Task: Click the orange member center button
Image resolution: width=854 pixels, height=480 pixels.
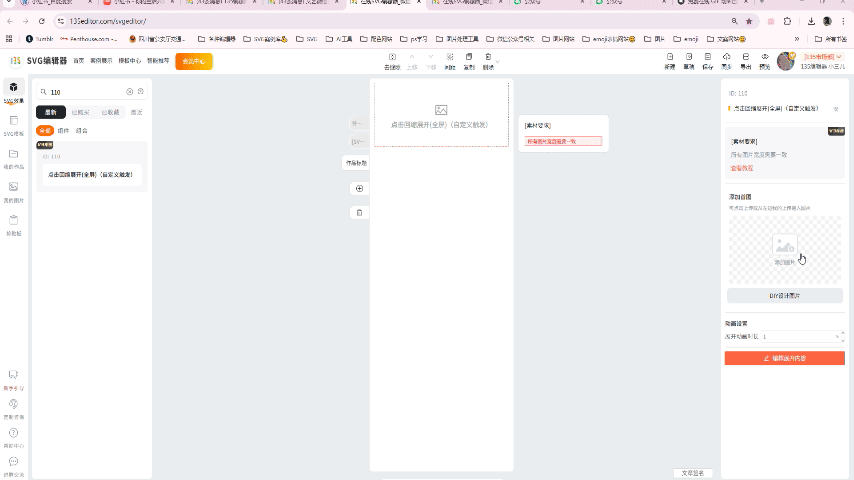Action: [194, 61]
